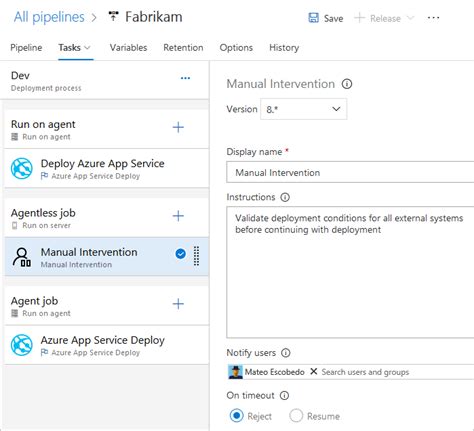This screenshot has width=474, height=431.
Task: Select the Resume radio button
Action: coord(296,416)
